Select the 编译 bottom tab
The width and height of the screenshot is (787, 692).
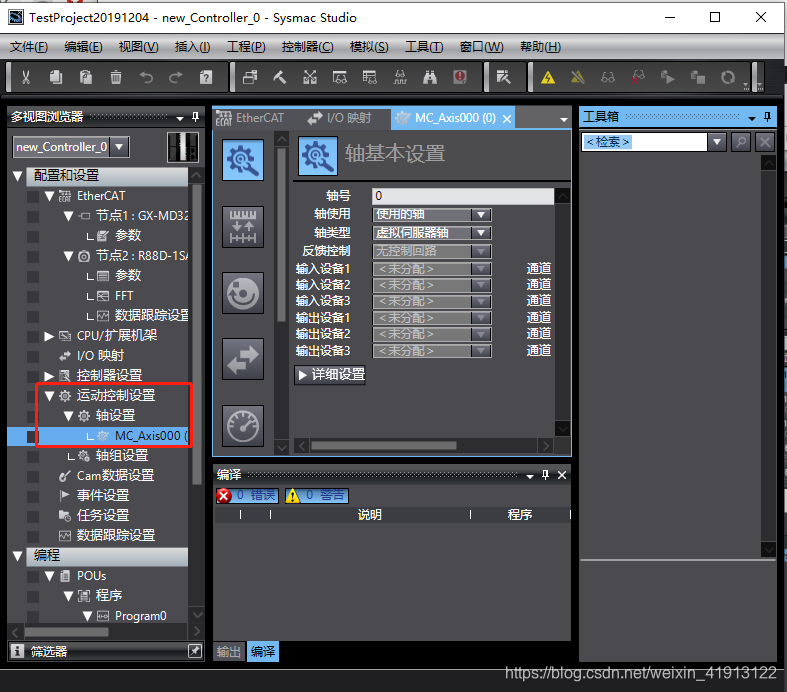[x=263, y=651]
